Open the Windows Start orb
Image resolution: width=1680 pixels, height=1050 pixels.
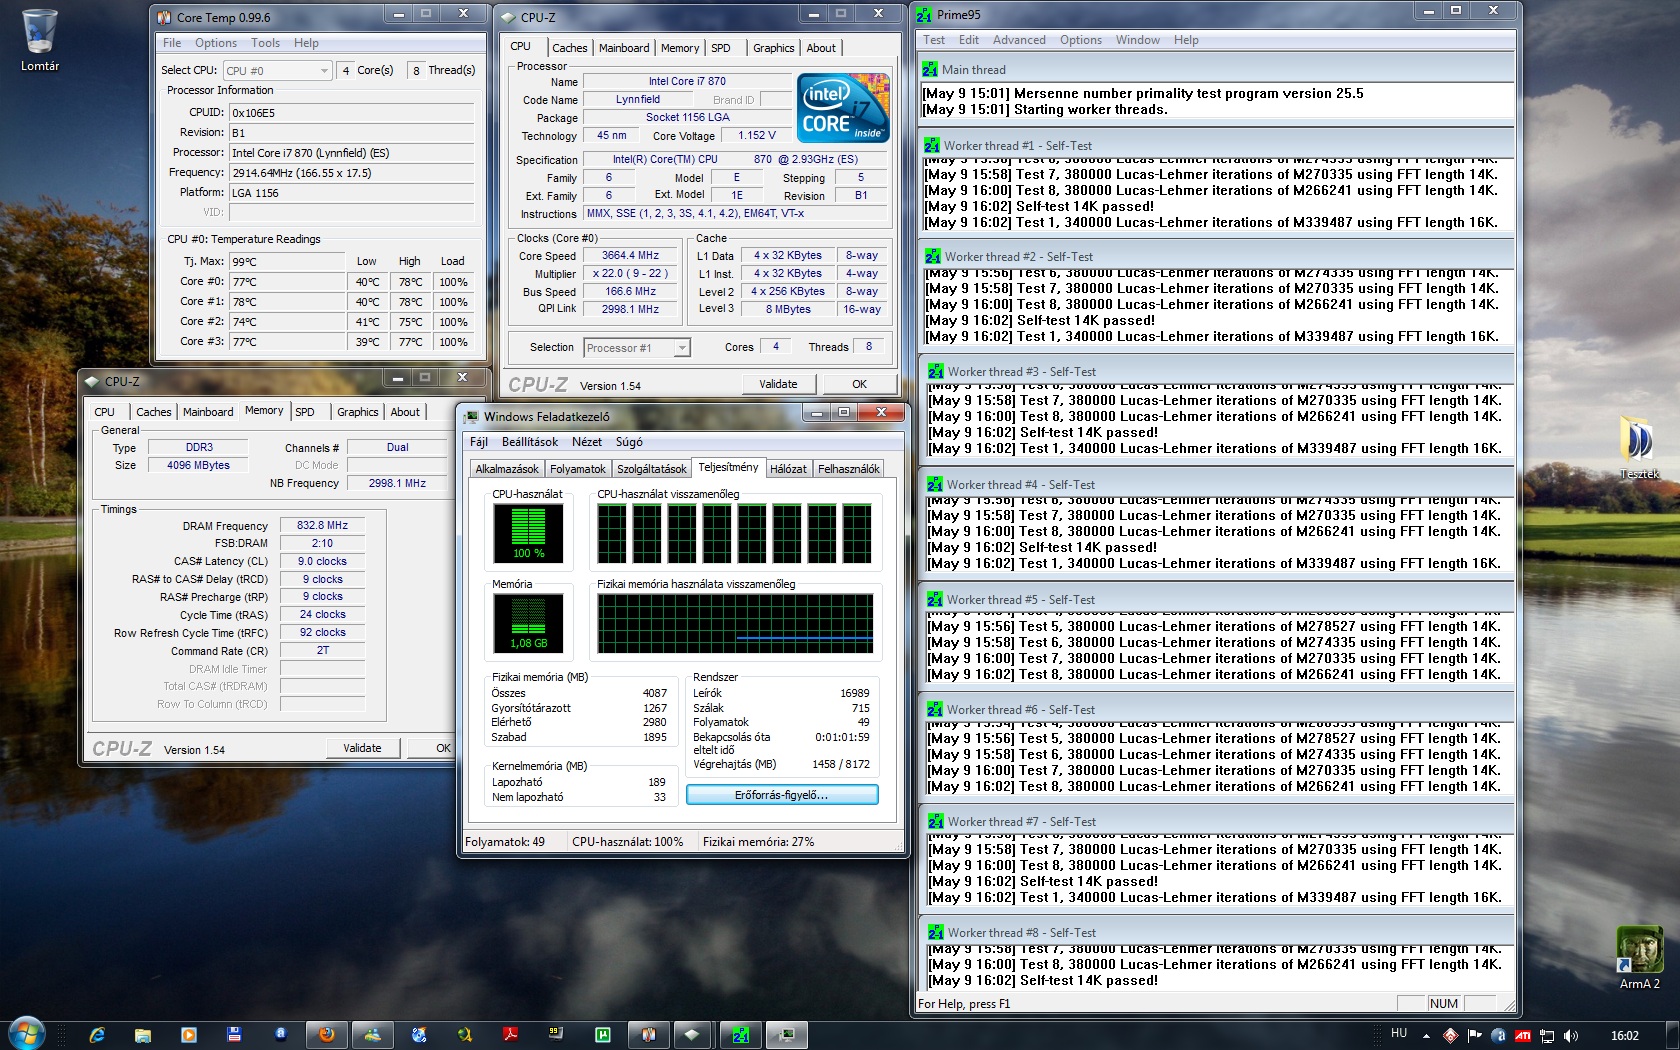[x=27, y=1035]
